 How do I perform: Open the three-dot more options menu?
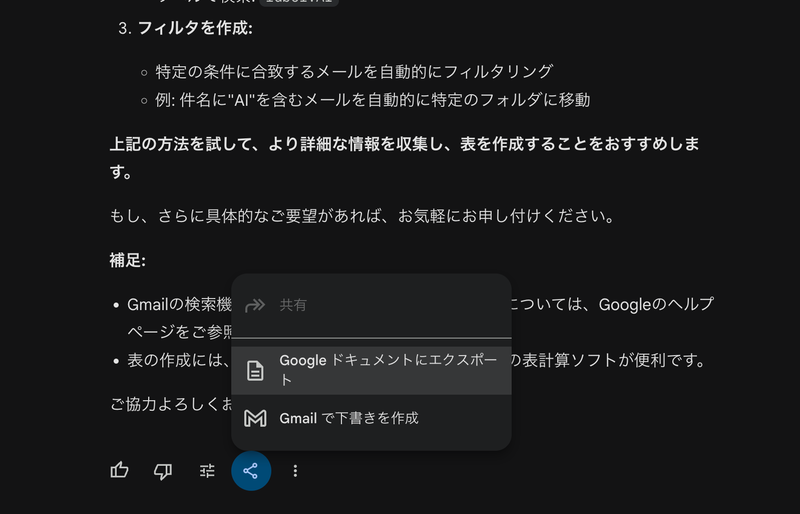pyautogui.click(x=295, y=470)
